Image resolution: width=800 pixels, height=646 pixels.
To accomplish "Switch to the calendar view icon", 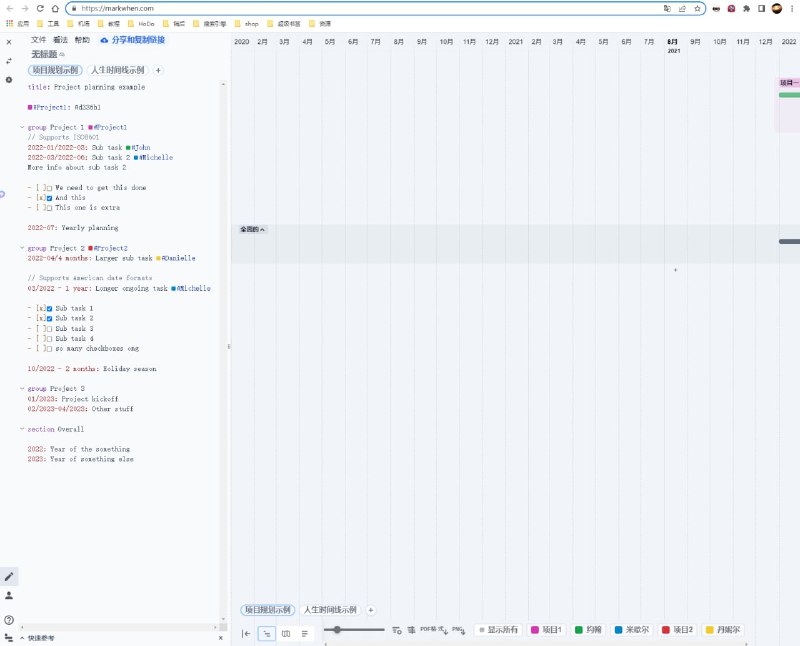I will pyautogui.click(x=286, y=633).
